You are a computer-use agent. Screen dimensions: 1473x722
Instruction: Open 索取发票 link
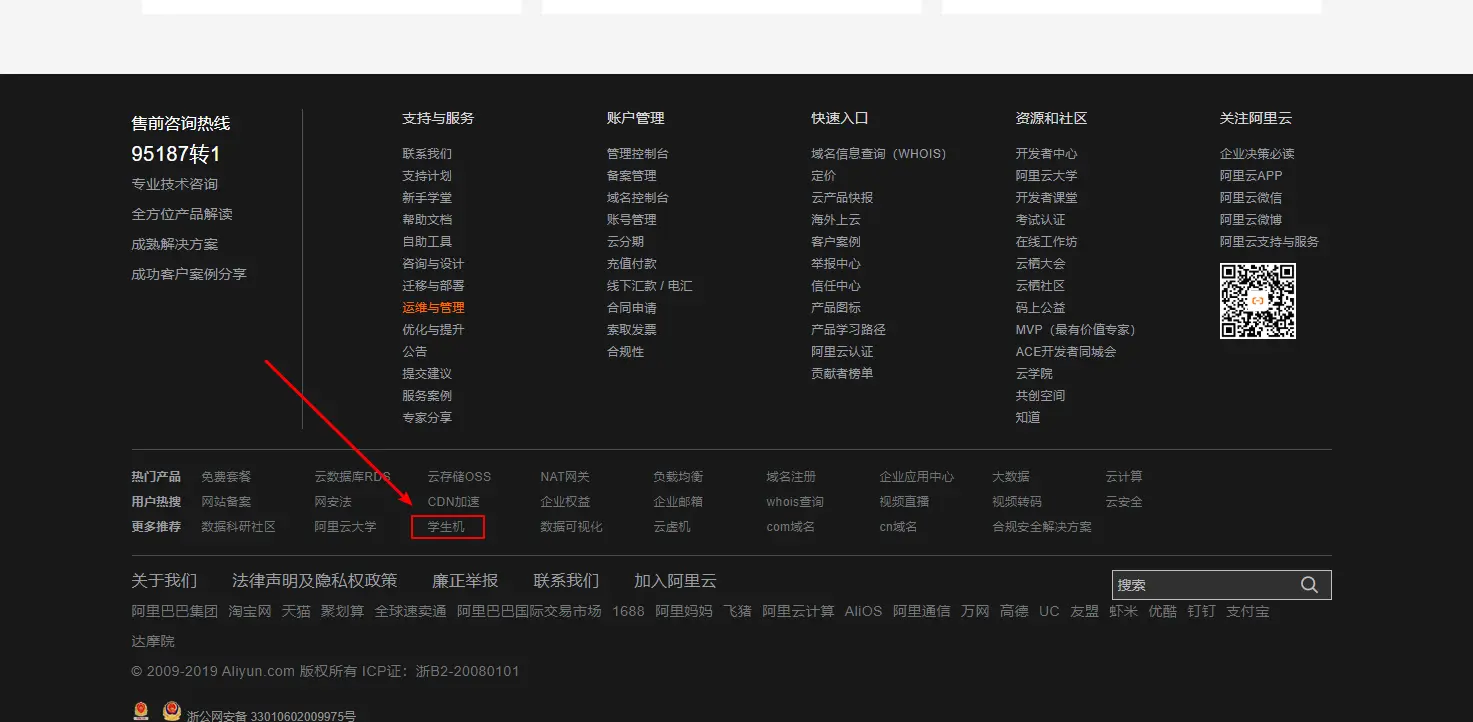coord(632,330)
